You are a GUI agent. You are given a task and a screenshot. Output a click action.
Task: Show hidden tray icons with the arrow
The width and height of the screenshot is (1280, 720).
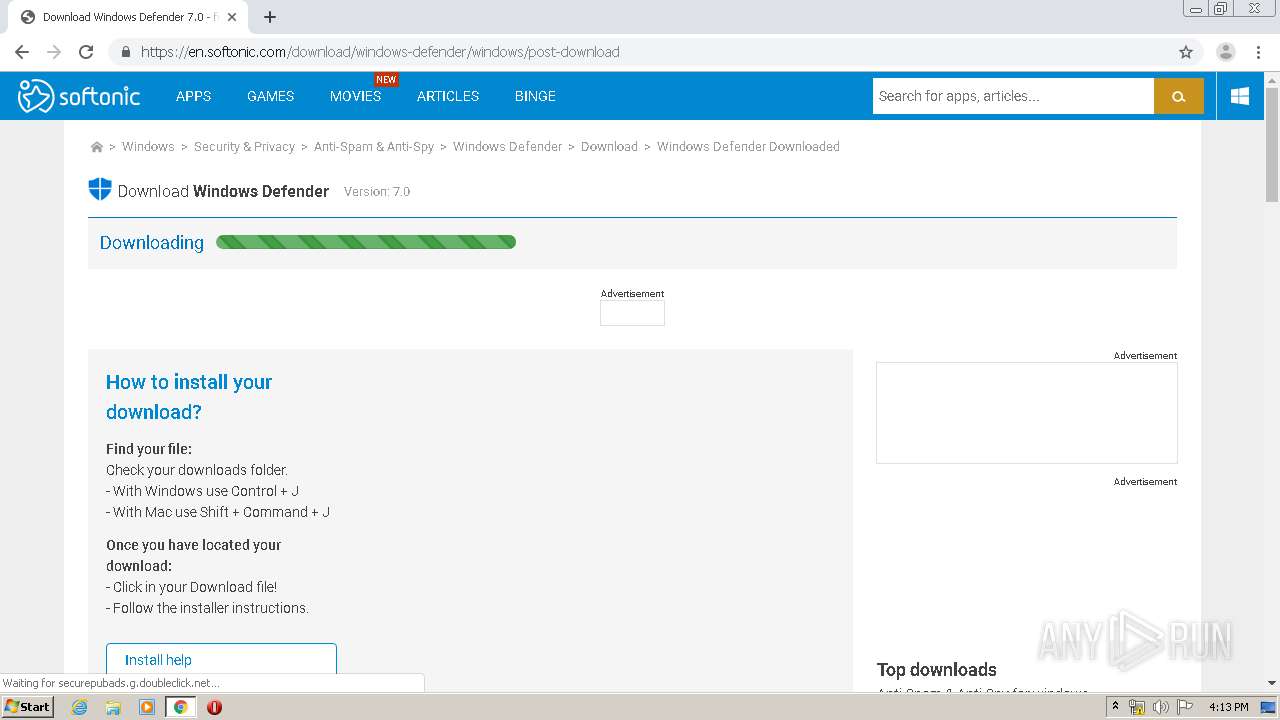(1115, 707)
